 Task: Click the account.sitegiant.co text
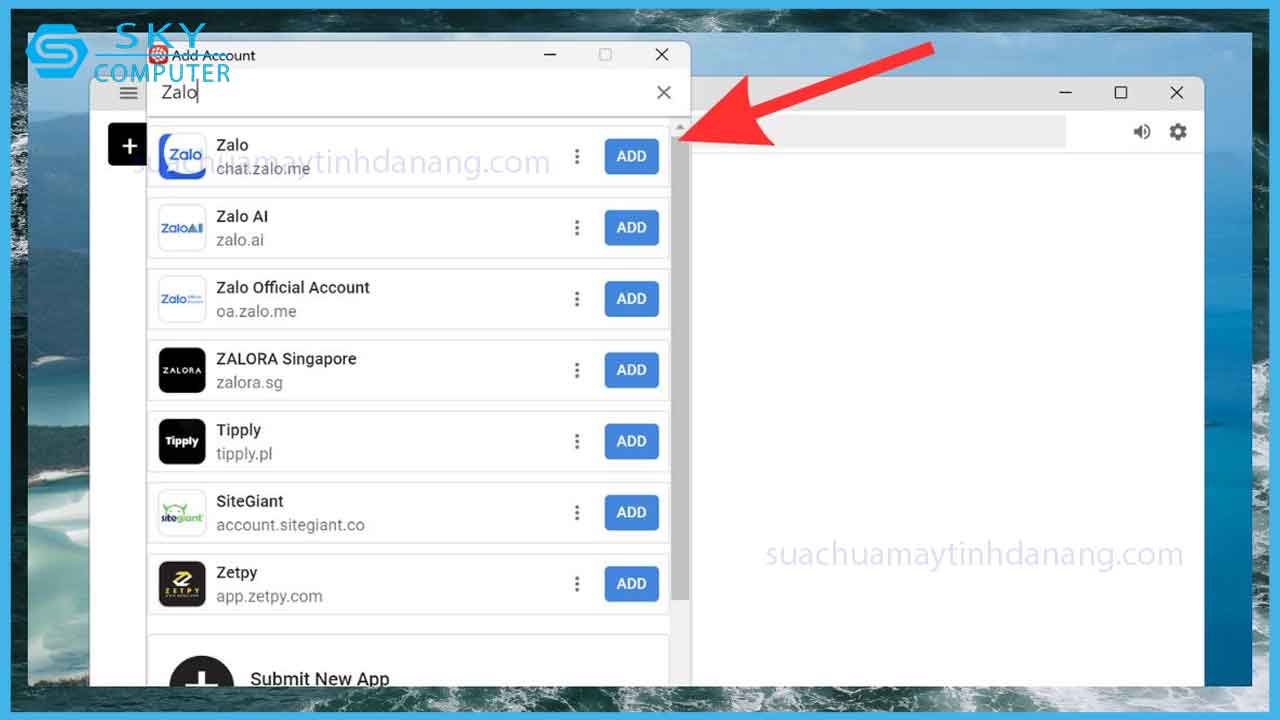pos(290,525)
